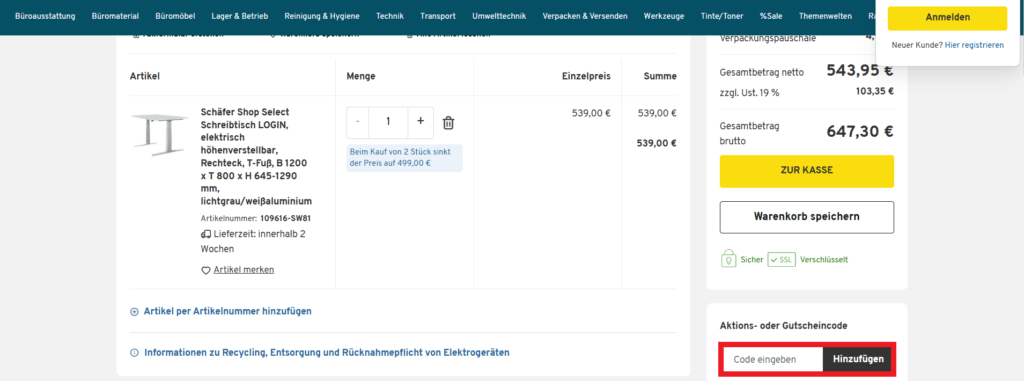Delete the Schreibtisch LOGIN item via trash icon
This screenshot has width=1024, height=381.
(x=449, y=122)
